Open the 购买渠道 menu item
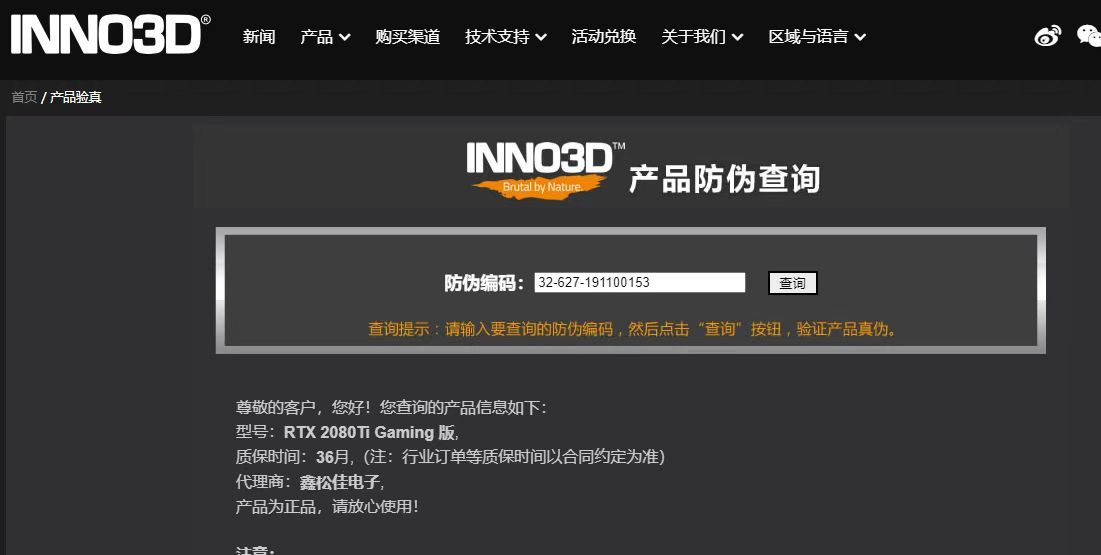Viewport: 1101px width, 555px height. click(x=407, y=37)
